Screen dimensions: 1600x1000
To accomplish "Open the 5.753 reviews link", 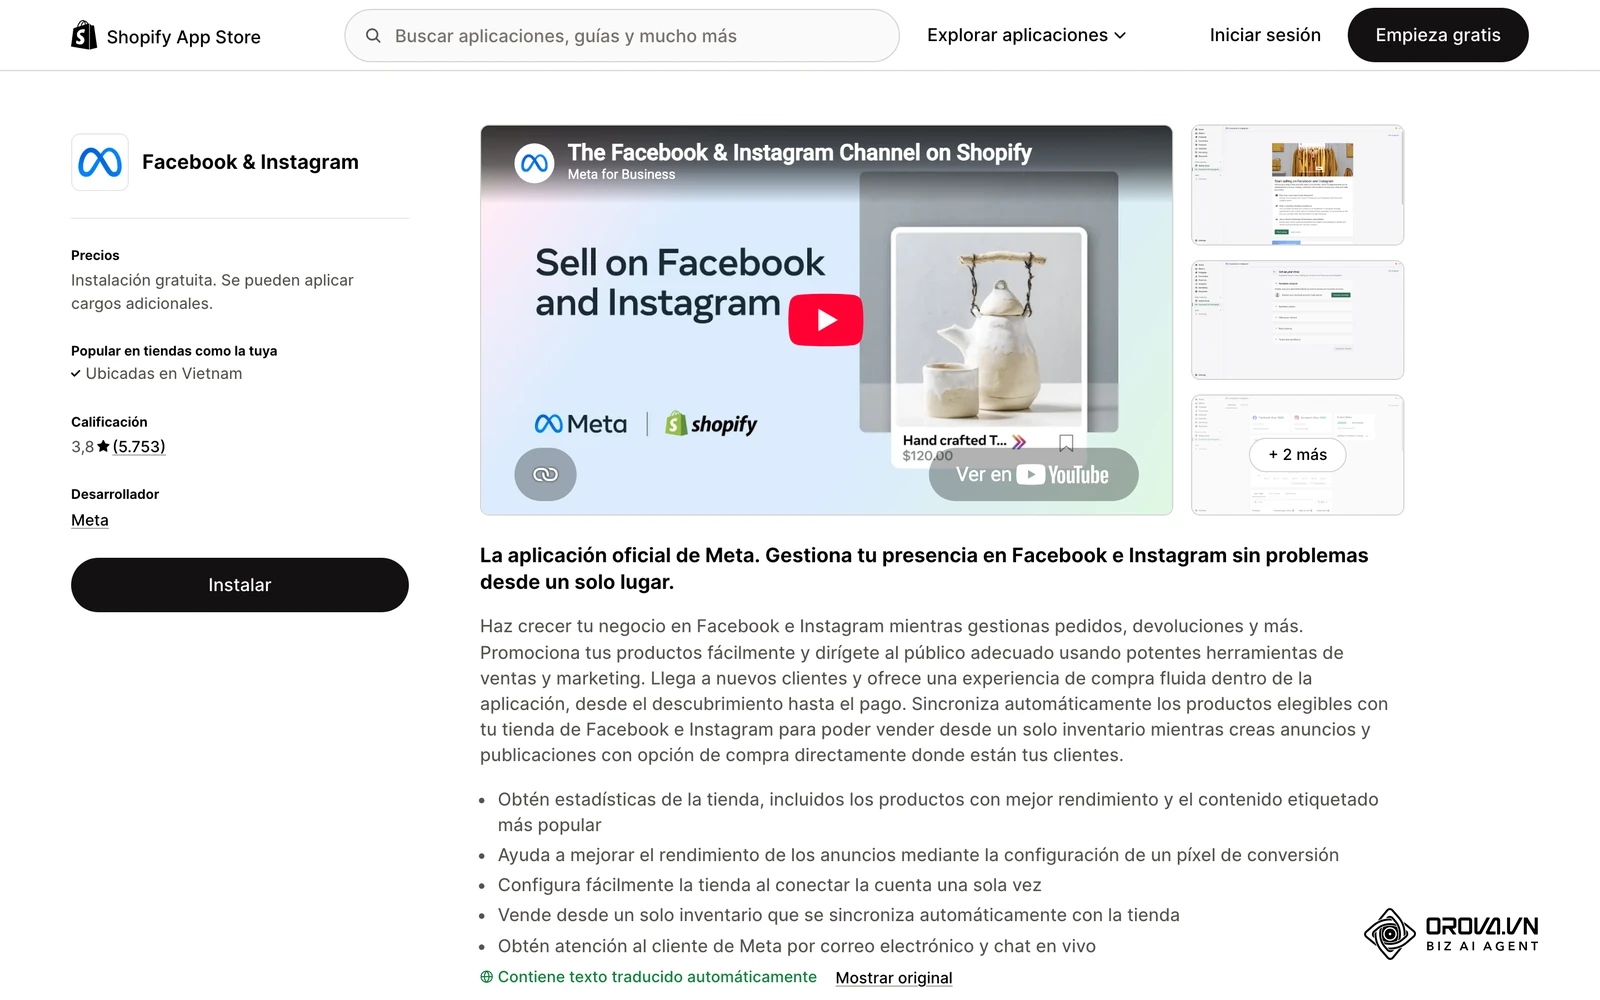I will 139,446.
